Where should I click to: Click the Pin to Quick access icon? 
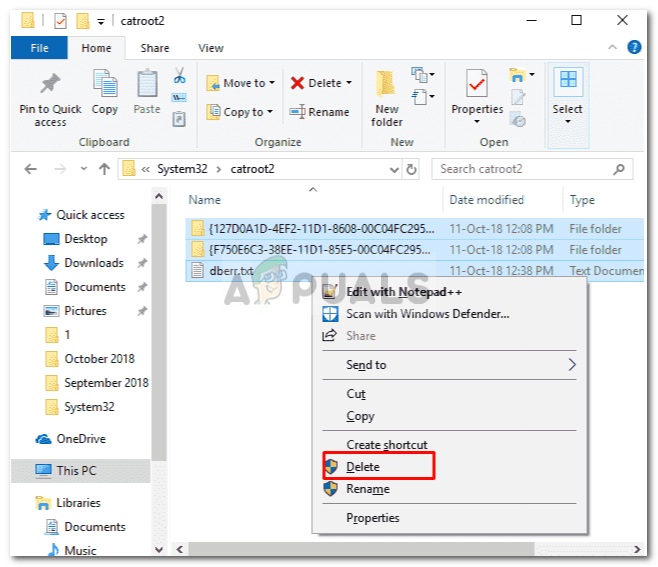pyautogui.click(x=50, y=84)
